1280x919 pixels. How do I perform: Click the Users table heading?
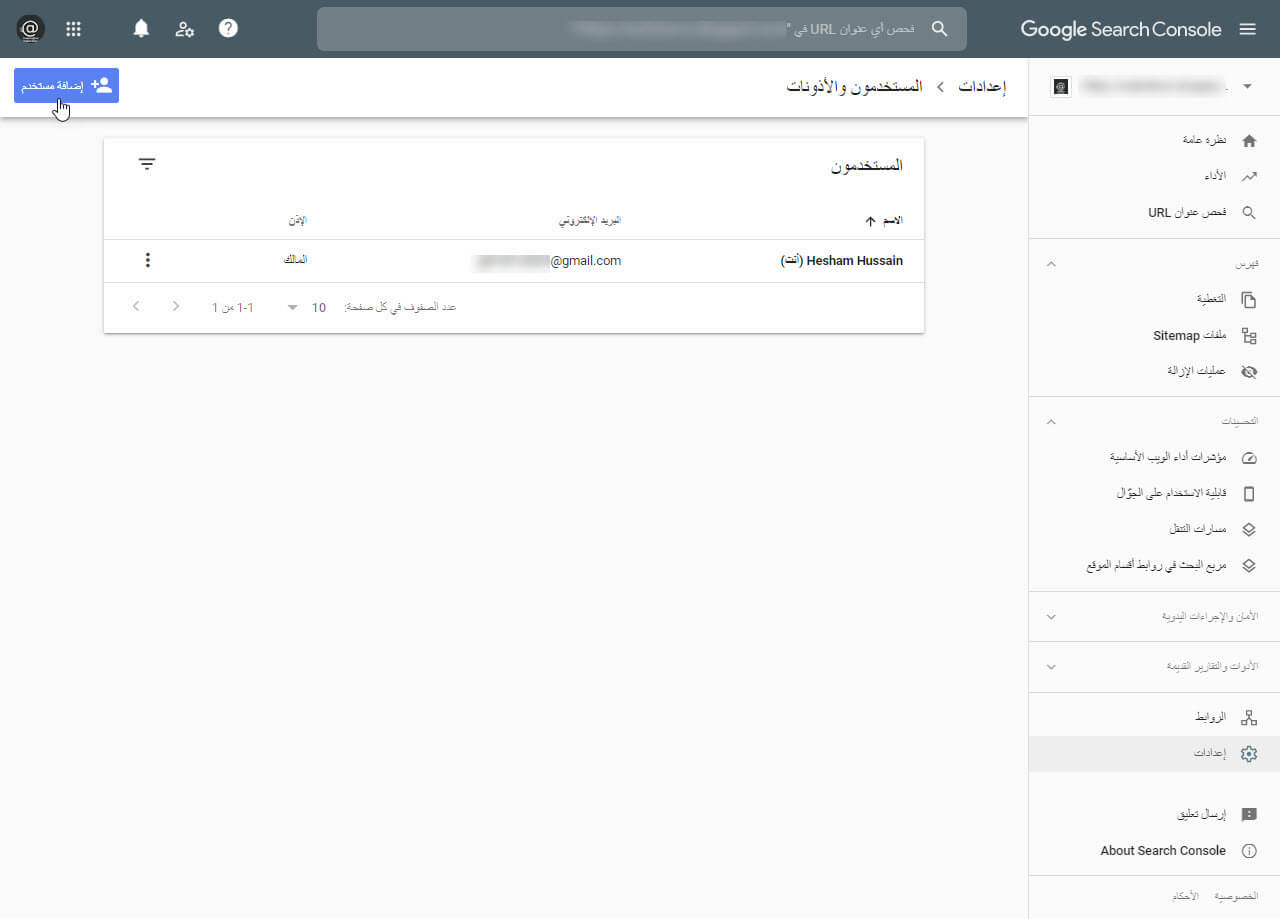pos(867,165)
